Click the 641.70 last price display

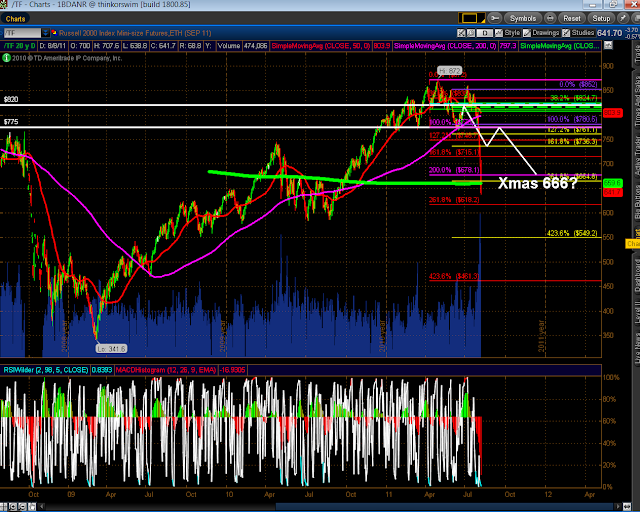click(609, 33)
